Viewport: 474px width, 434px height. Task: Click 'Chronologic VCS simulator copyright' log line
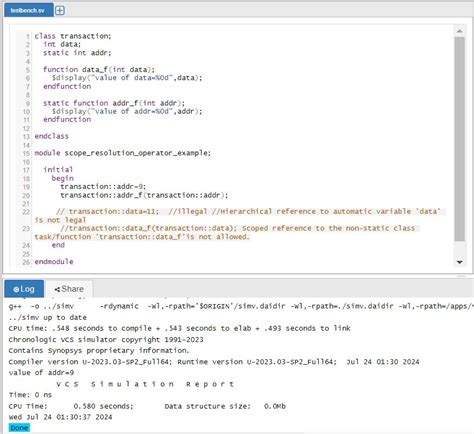[106, 340]
